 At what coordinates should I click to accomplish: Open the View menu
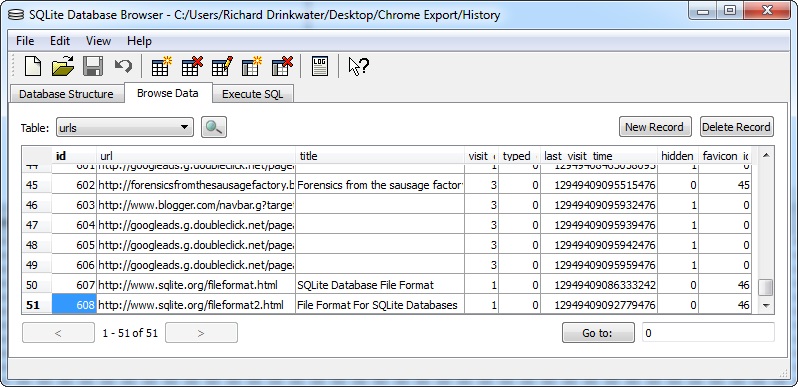(98, 41)
